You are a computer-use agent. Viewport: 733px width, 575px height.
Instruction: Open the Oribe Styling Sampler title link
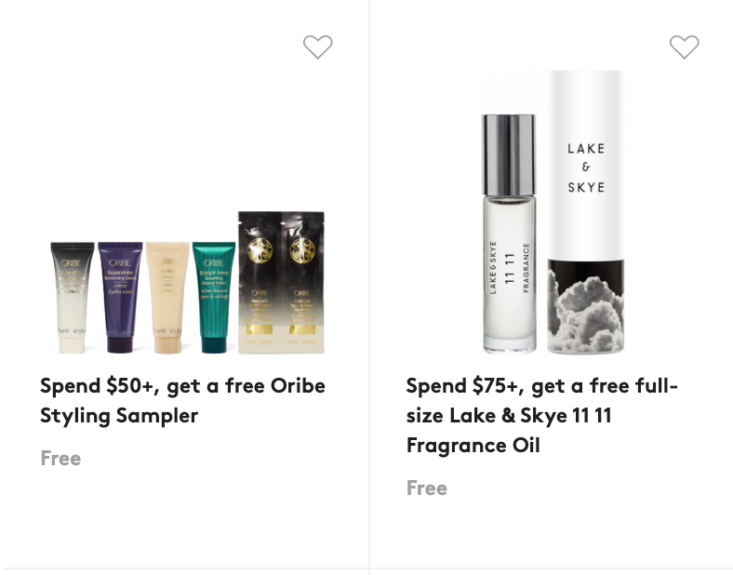(182, 401)
